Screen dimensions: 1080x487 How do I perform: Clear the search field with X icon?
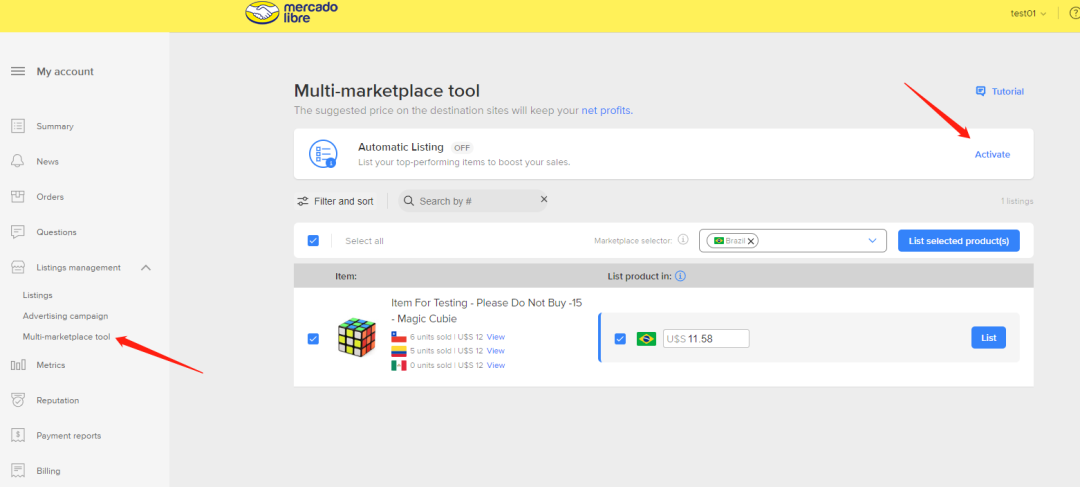(544, 200)
